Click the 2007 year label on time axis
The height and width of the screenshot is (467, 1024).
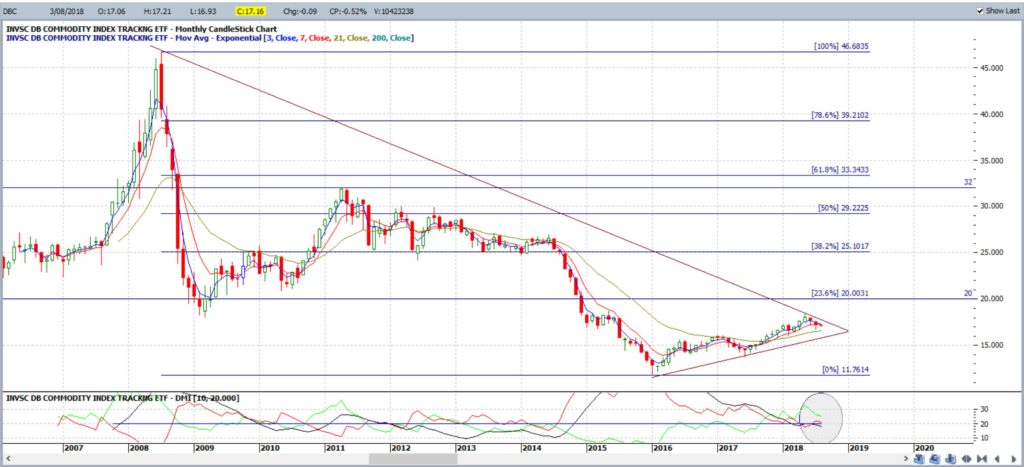73,449
